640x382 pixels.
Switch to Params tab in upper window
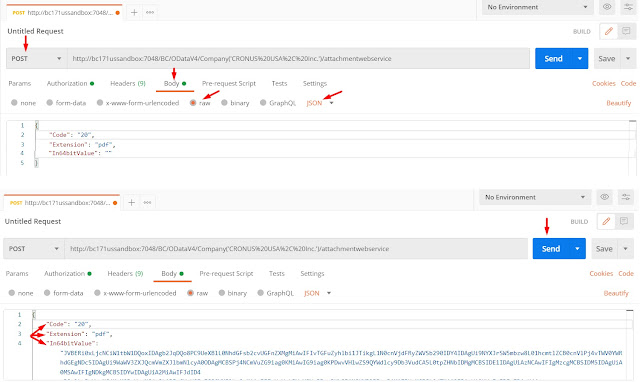click(20, 83)
